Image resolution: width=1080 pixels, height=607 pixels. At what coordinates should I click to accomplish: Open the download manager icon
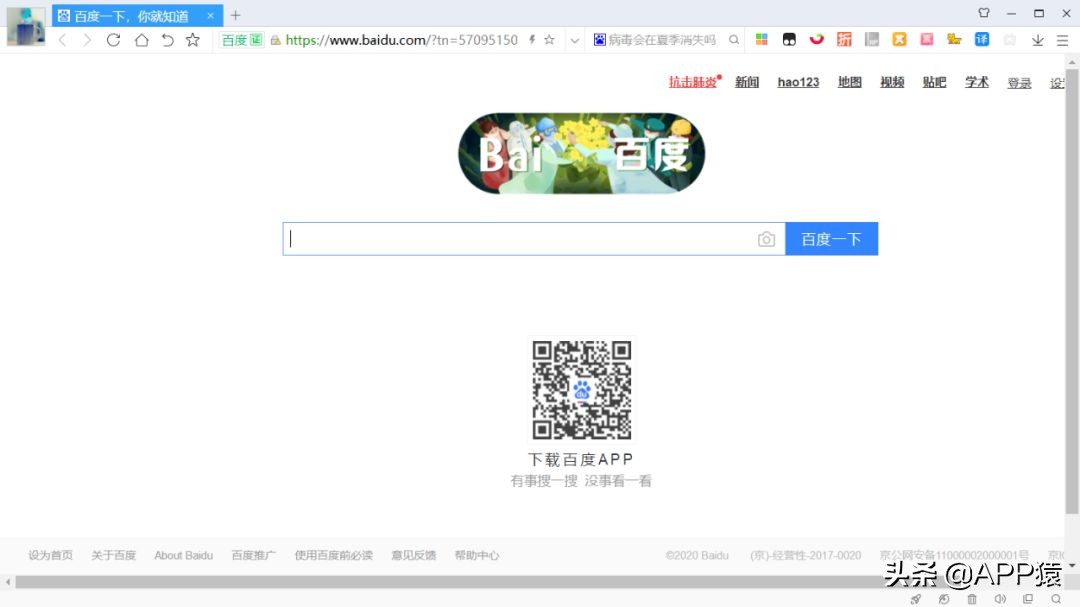pyautogui.click(x=1038, y=41)
